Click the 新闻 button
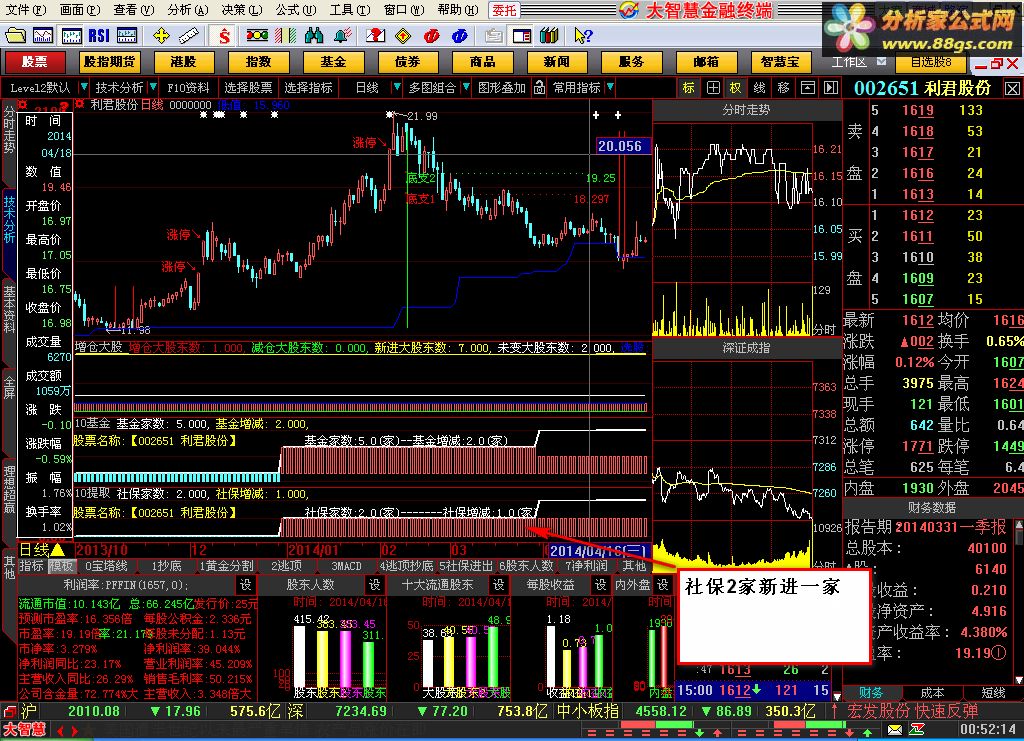1024x741 pixels. [557, 62]
